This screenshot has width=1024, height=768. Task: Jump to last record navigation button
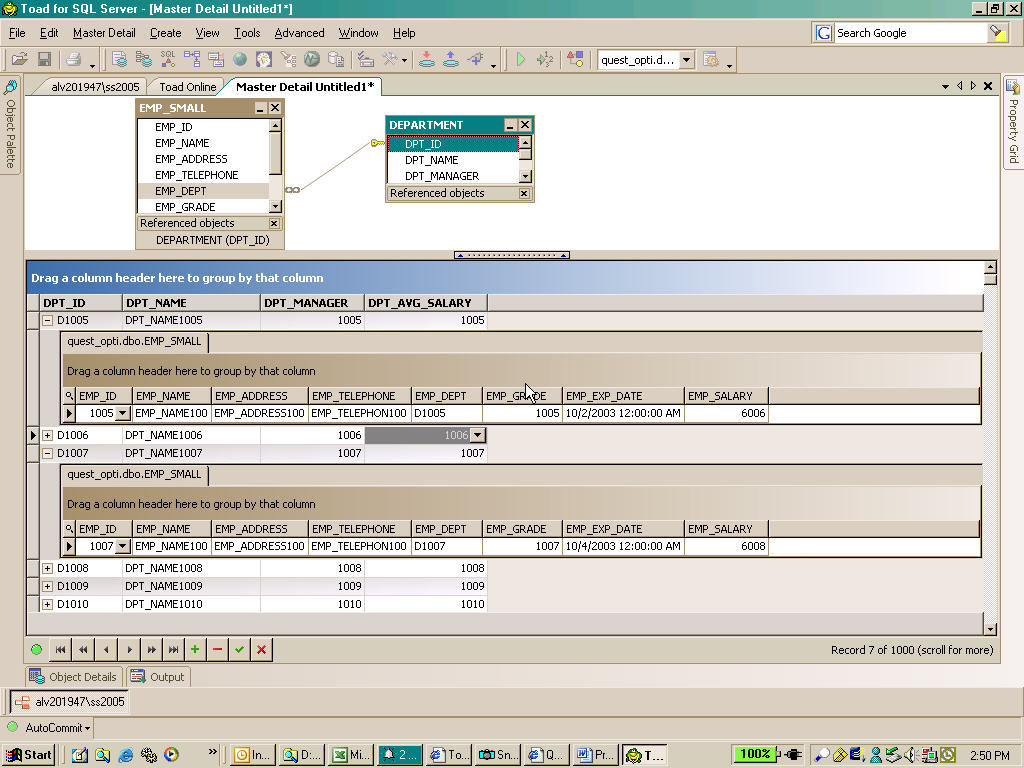174,650
